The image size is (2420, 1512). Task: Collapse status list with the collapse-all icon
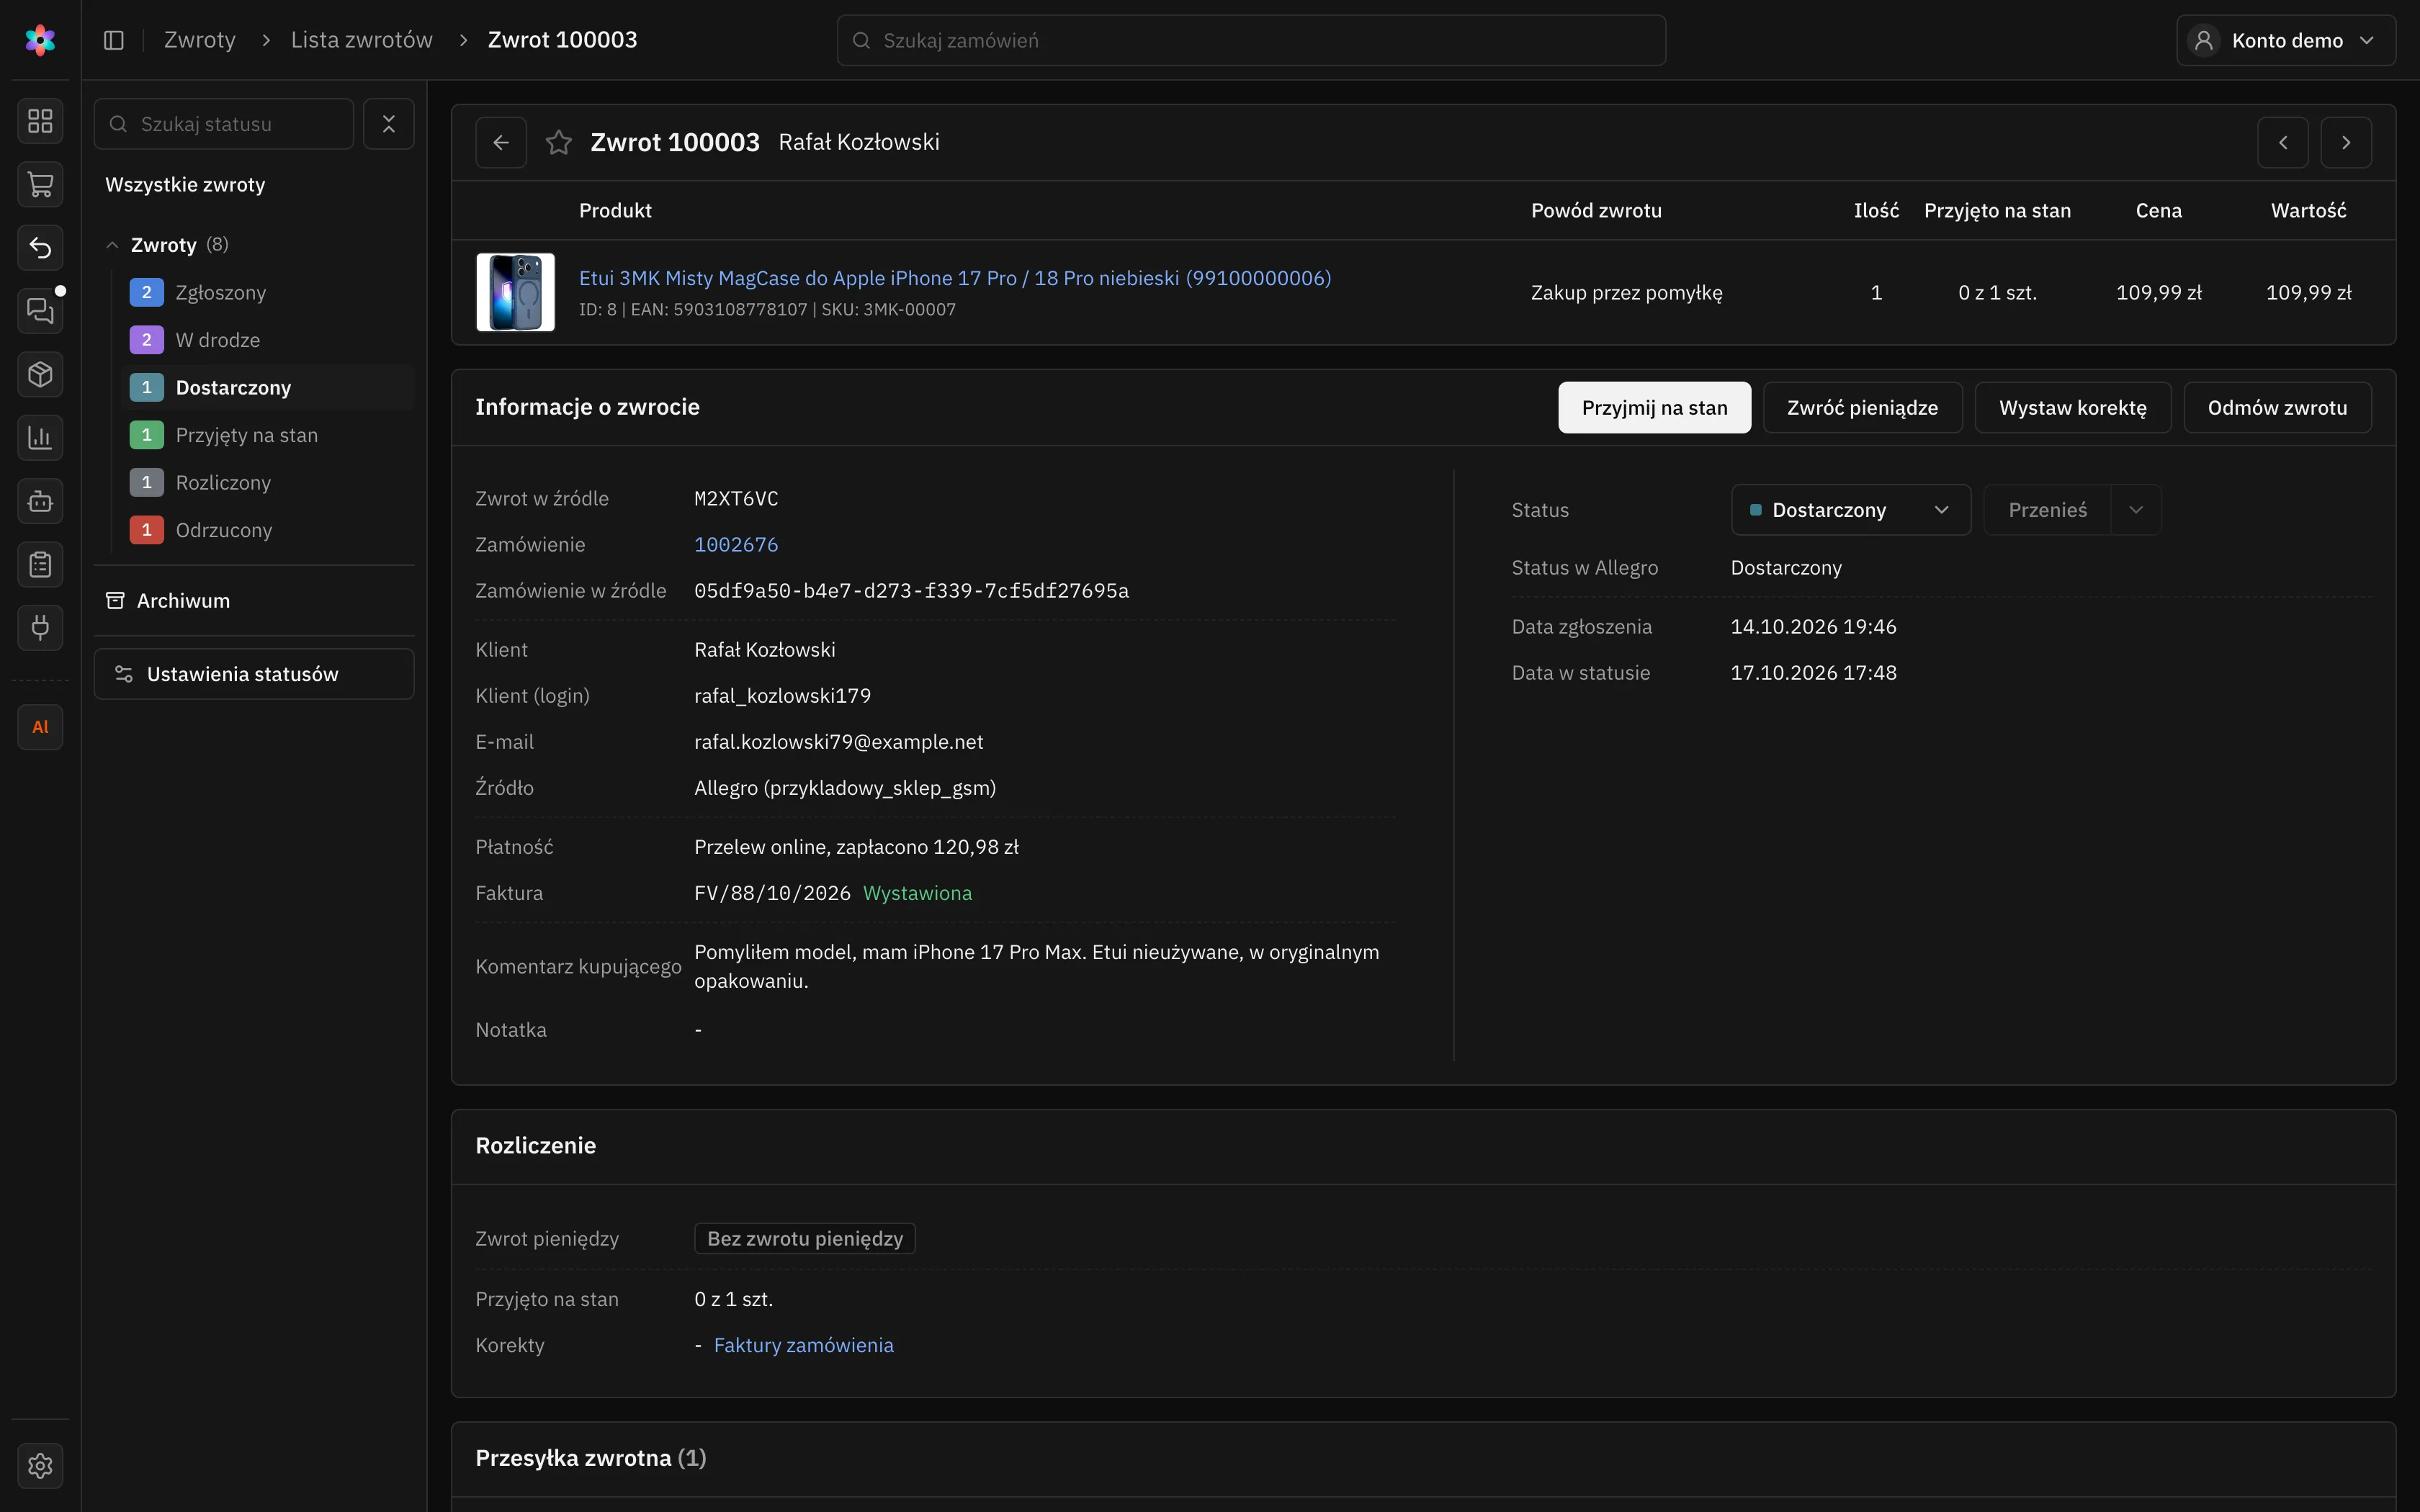click(389, 124)
